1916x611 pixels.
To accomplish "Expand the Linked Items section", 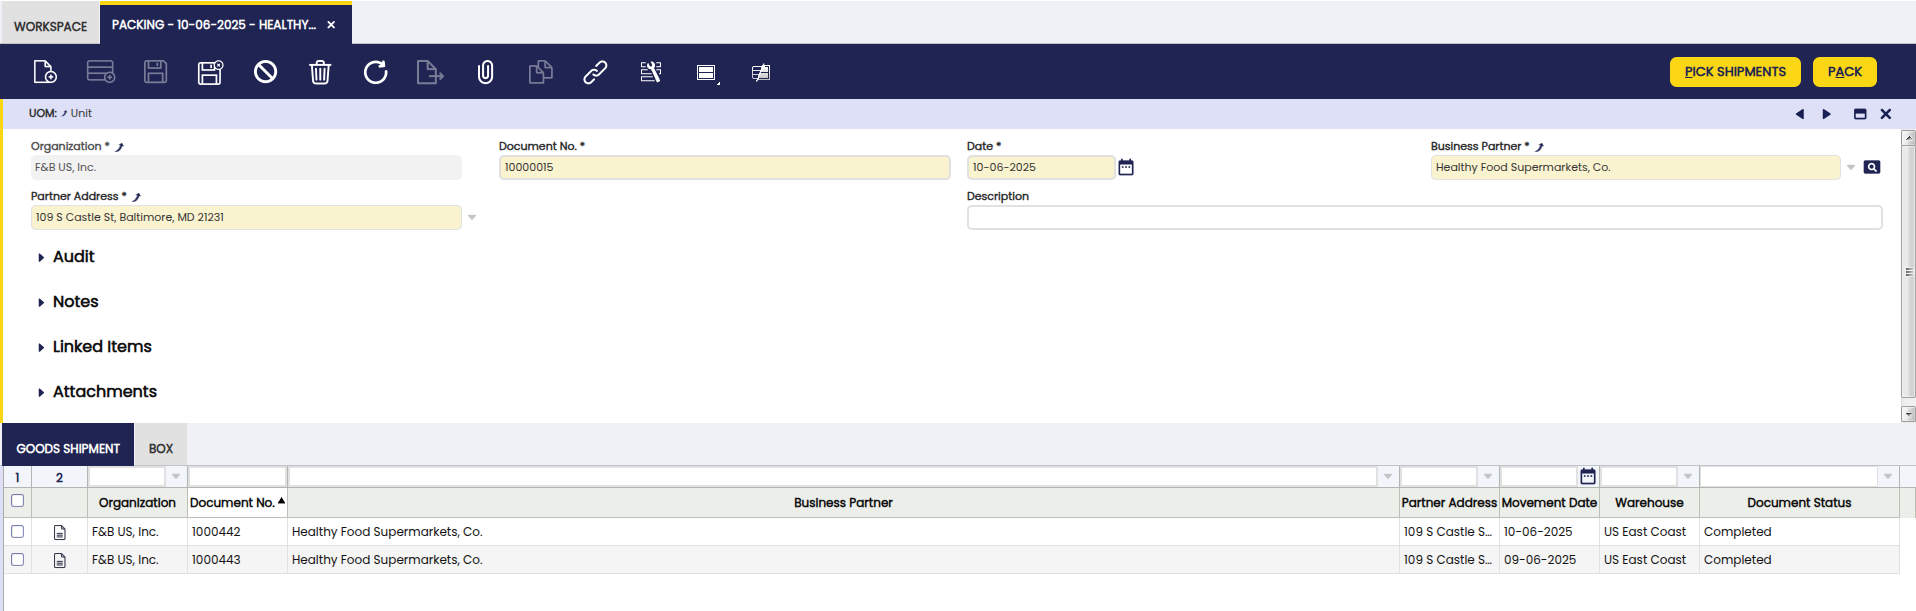I will click(101, 347).
